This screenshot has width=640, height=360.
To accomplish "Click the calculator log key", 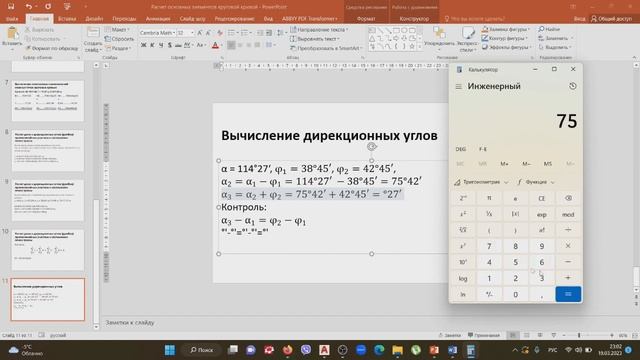I will (463, 278).
